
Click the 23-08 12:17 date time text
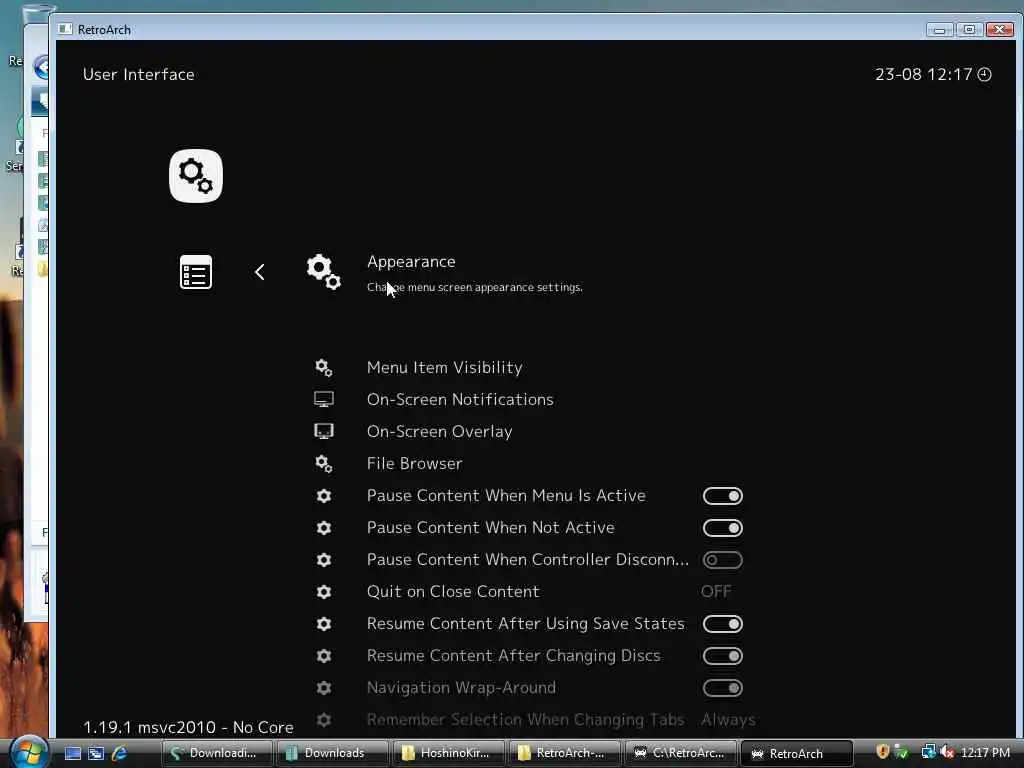click(x=923, y=74)
